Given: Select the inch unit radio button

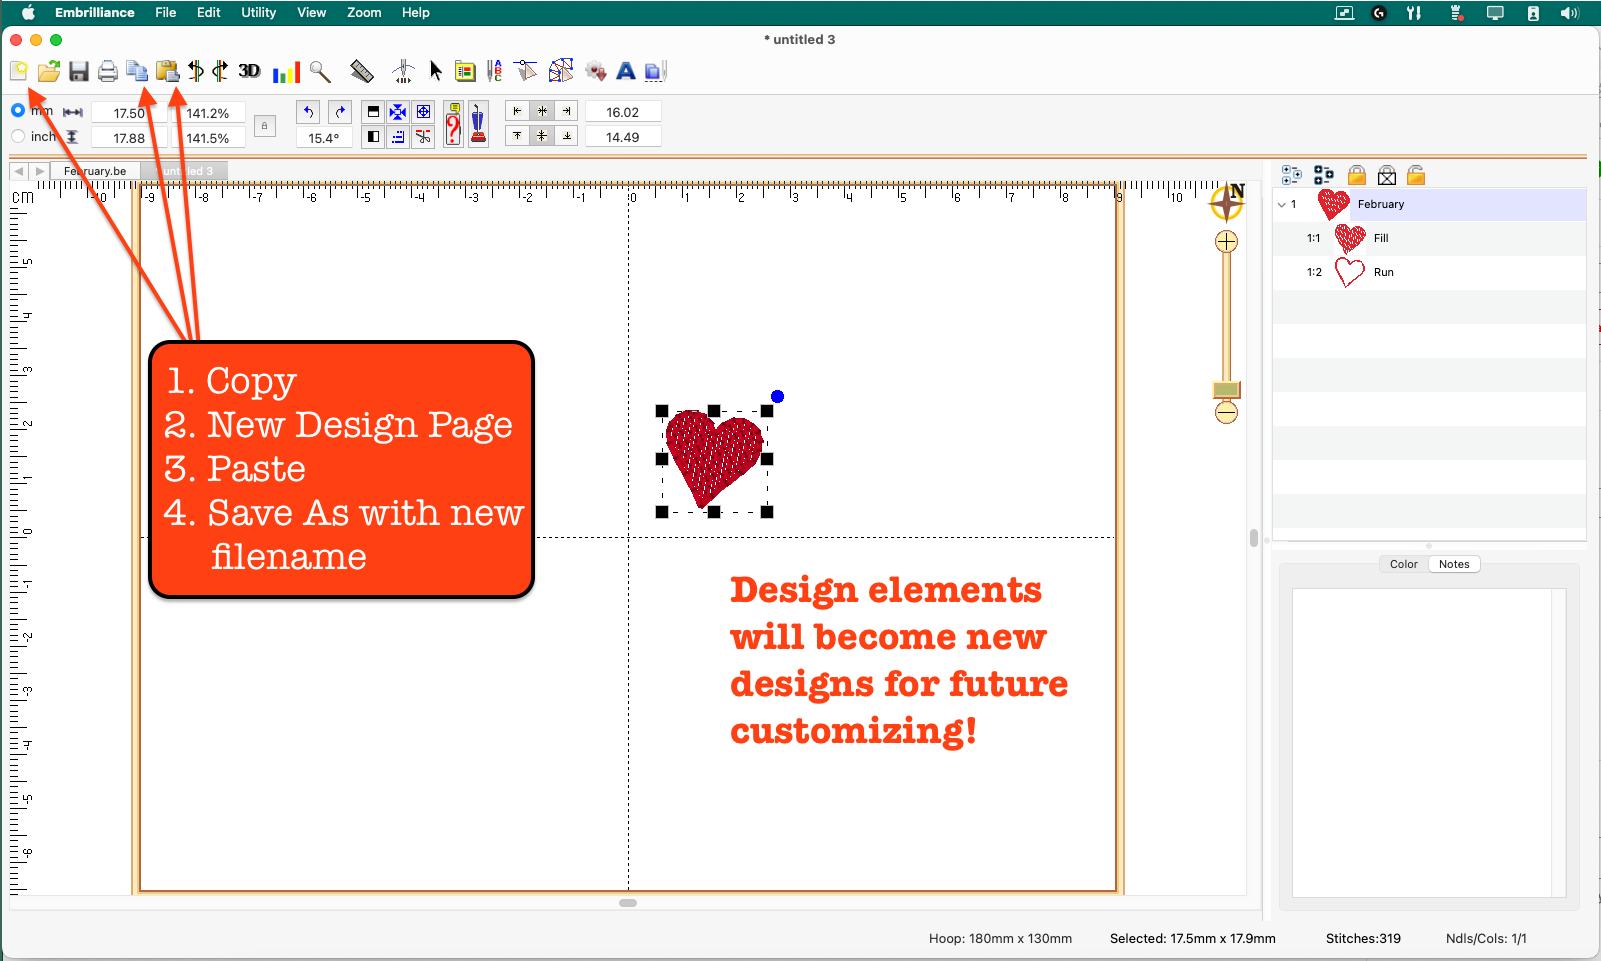Looking at the screenshot, I should 18,136.
